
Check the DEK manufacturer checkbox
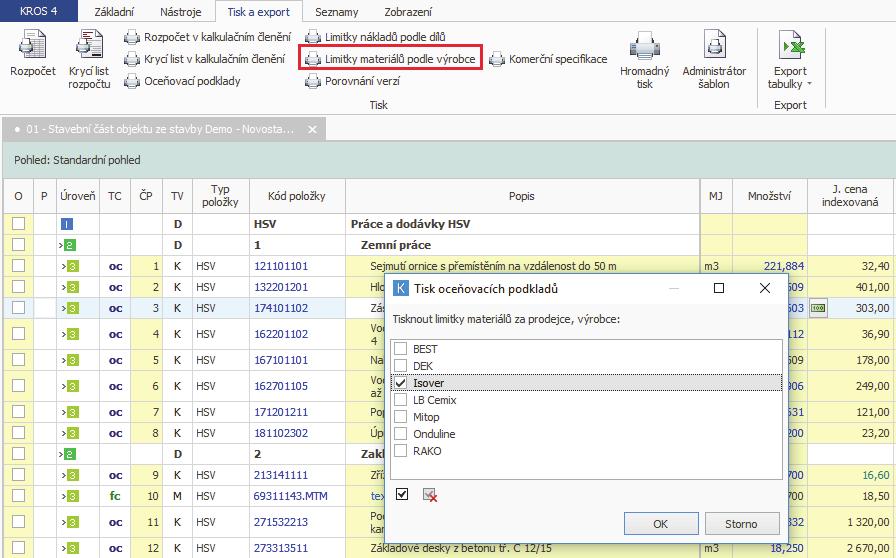401,366
